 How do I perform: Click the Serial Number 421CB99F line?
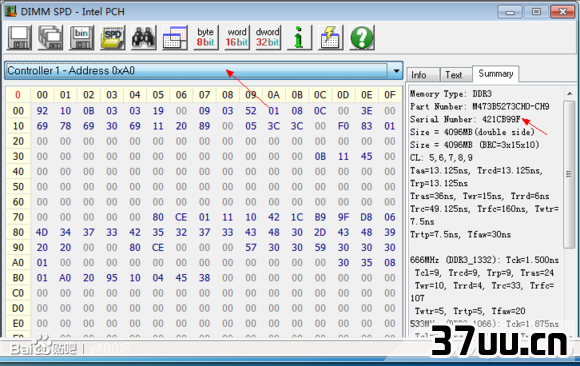(x=465, y=120)
